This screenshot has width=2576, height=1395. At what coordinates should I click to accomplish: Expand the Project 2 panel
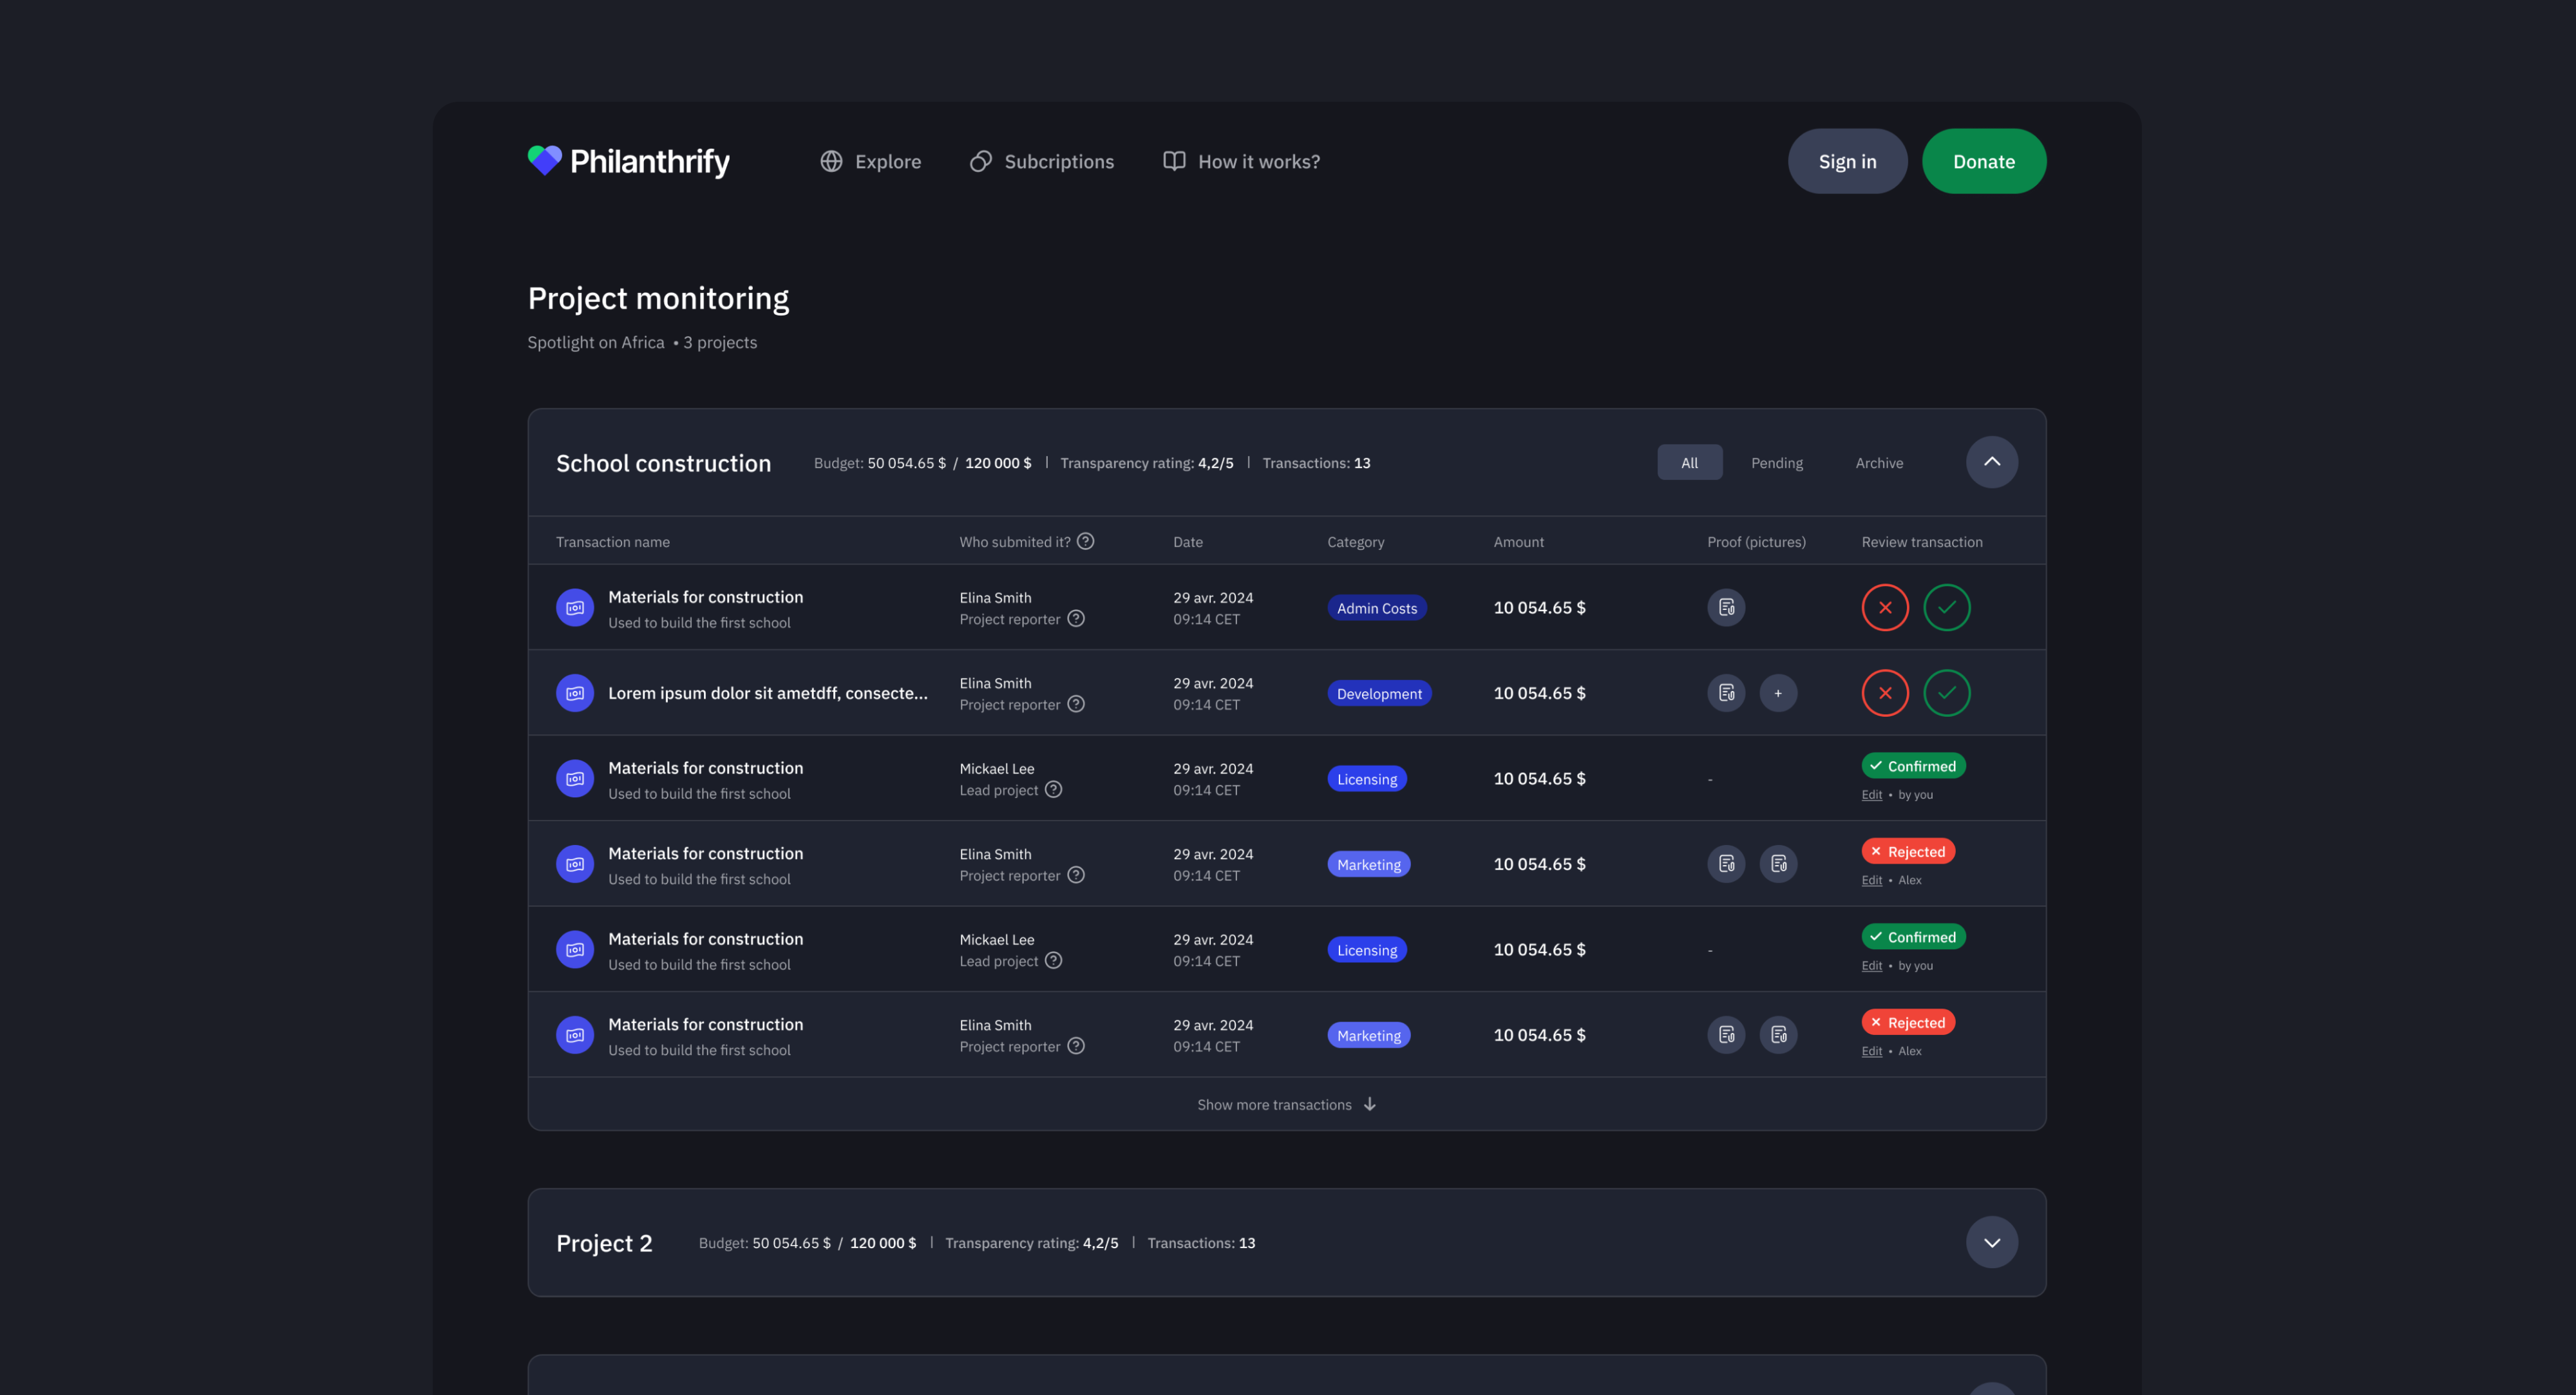(x=1991, y=1242)
